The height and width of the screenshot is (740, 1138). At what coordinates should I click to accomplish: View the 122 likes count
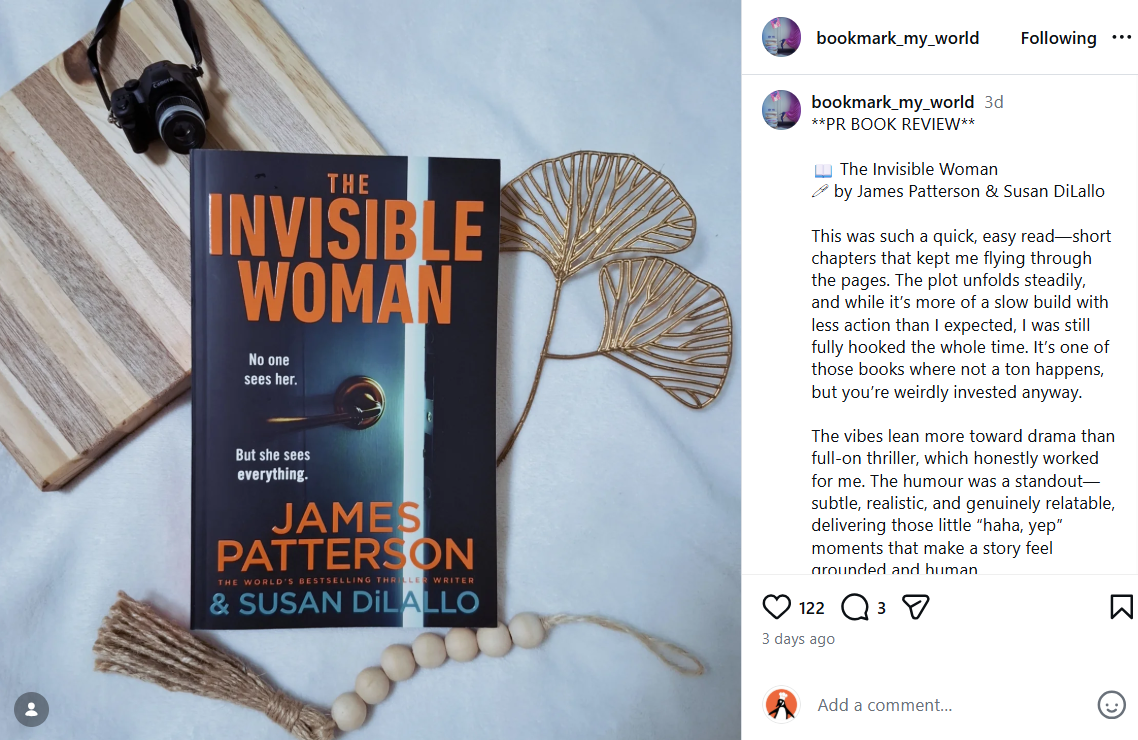[811, 608]
